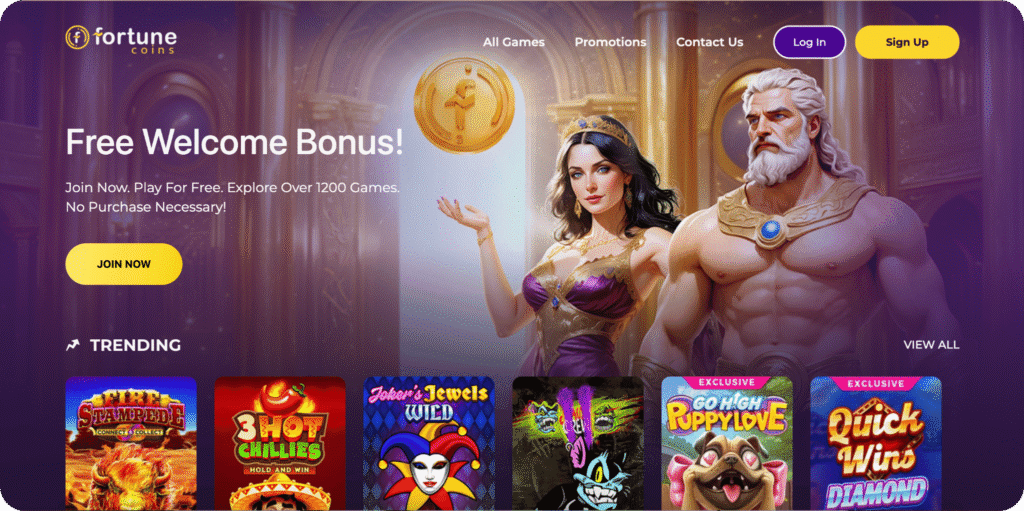Click the fortune coins brand text
This screenshot has height=511, width=1024.
pyautogui.click(x=135, y=39)
